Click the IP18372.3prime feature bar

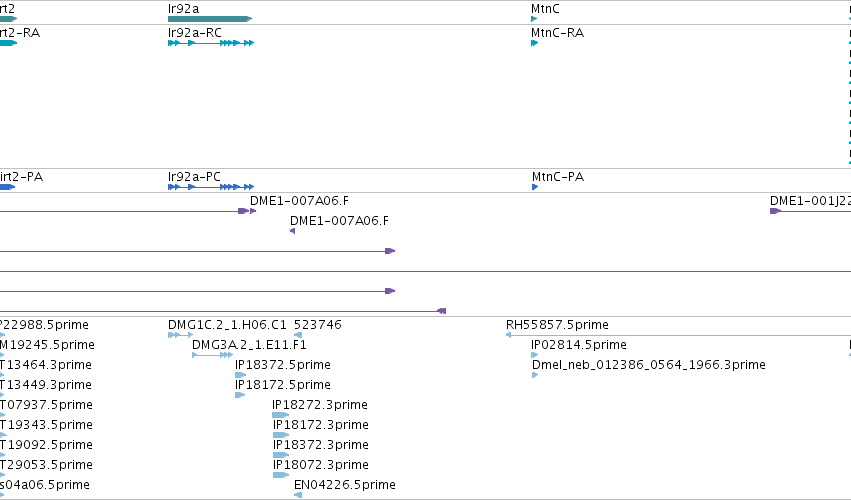[281, 455]
